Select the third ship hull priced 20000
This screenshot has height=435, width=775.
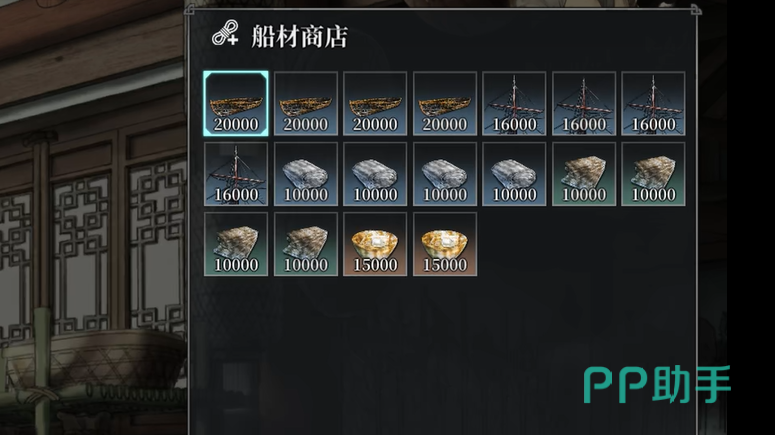click(x=375, y=103)
